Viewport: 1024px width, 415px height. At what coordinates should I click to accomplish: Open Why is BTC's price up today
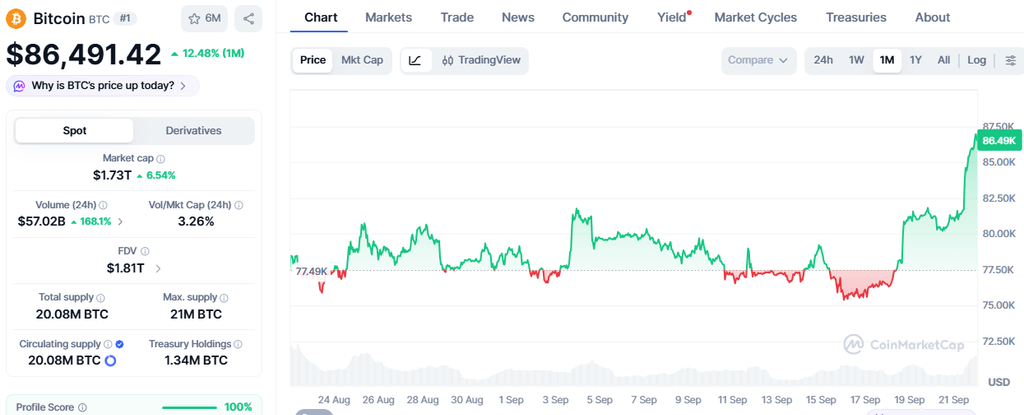[x=103, y=86]
